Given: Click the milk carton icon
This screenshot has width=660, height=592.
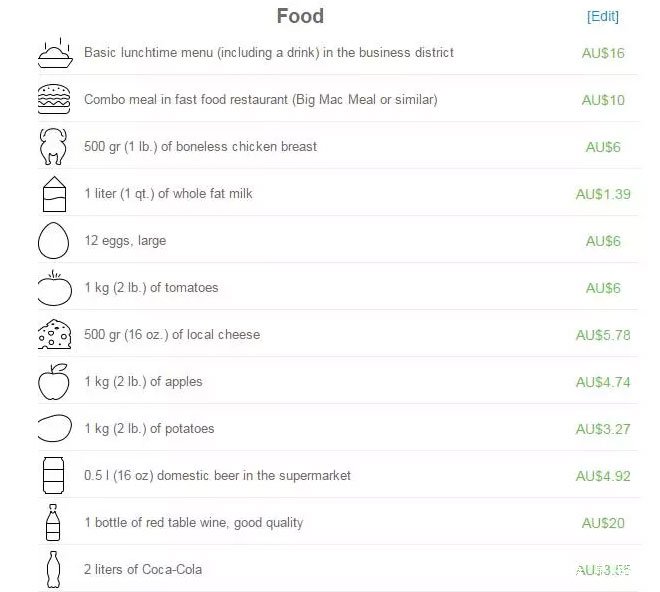Looking at the screenshot, I should [x=54, y=194].
